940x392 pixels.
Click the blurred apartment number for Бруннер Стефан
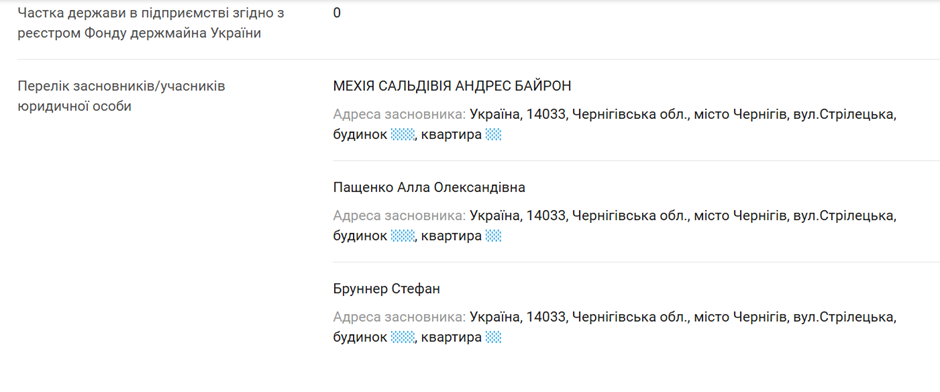[493, 337]
